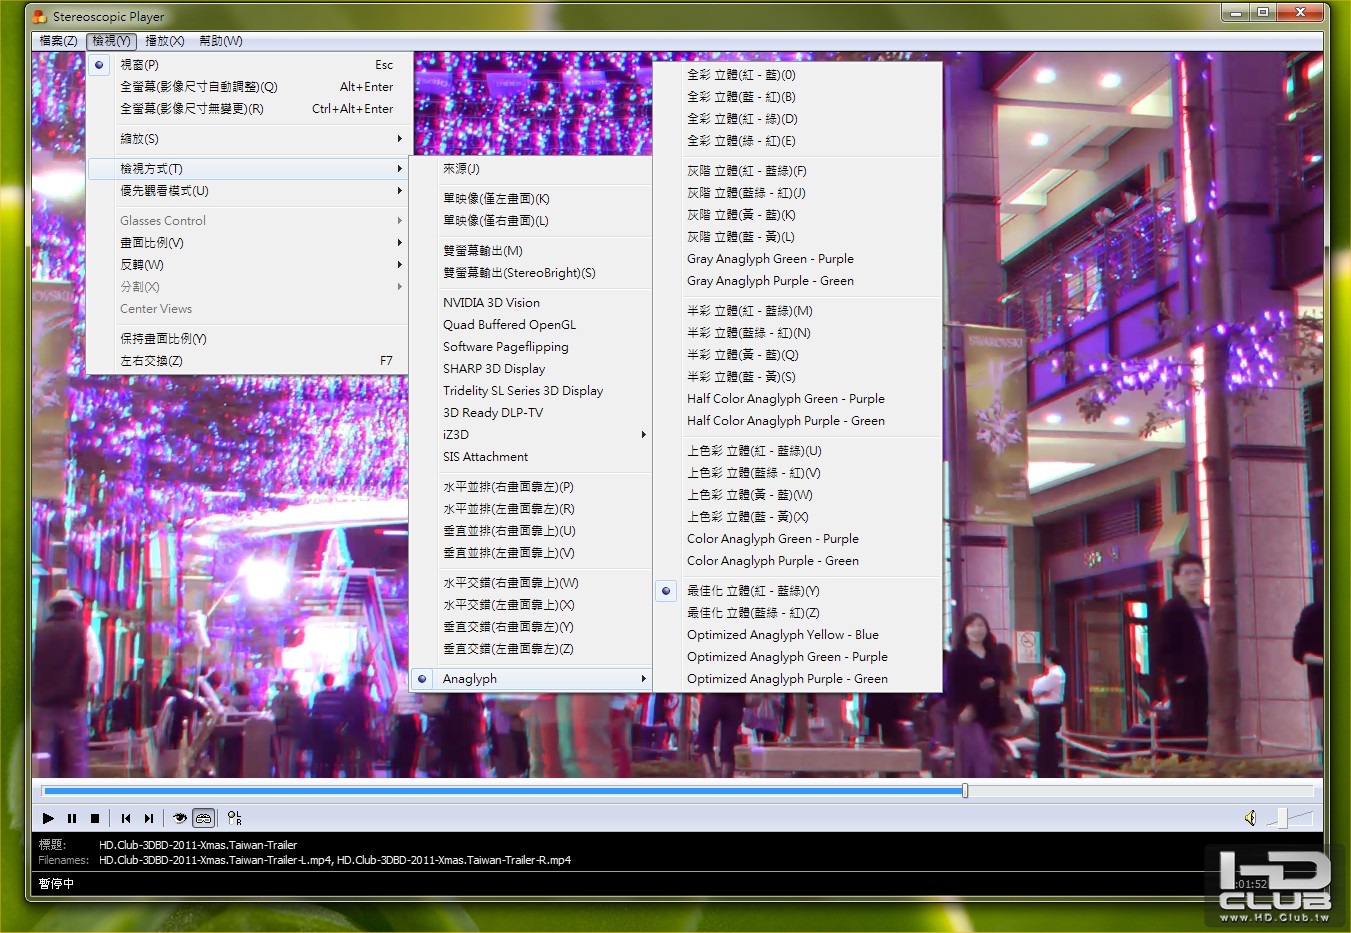Choose 全螢幕(影像尺寸自動調整)(Q)
Viewport: 1351px width, 933px height.
(x=247, y=87)
